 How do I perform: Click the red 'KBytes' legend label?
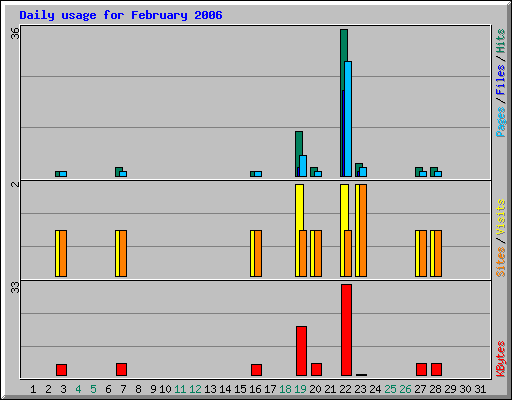click(x=501, y=359)
